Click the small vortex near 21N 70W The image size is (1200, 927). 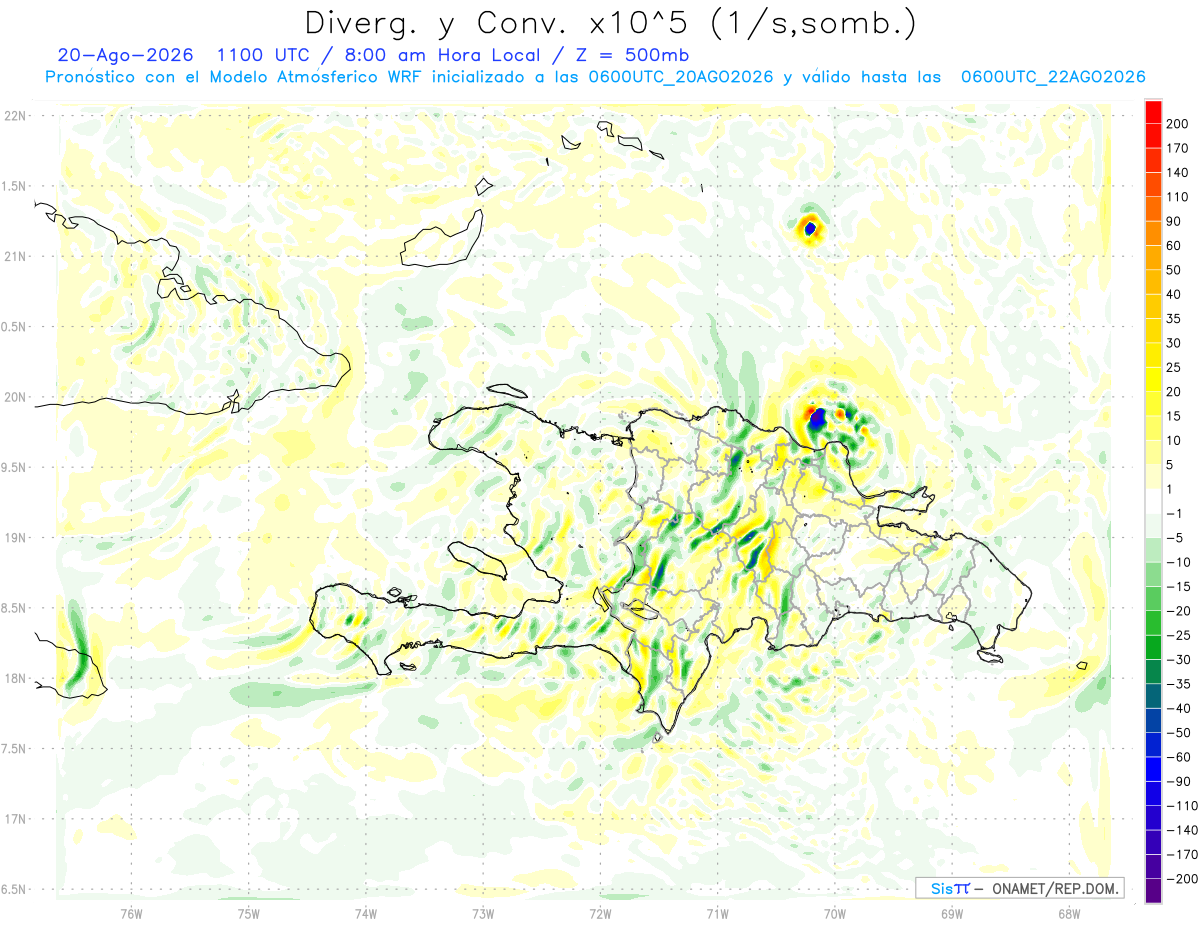809,230
